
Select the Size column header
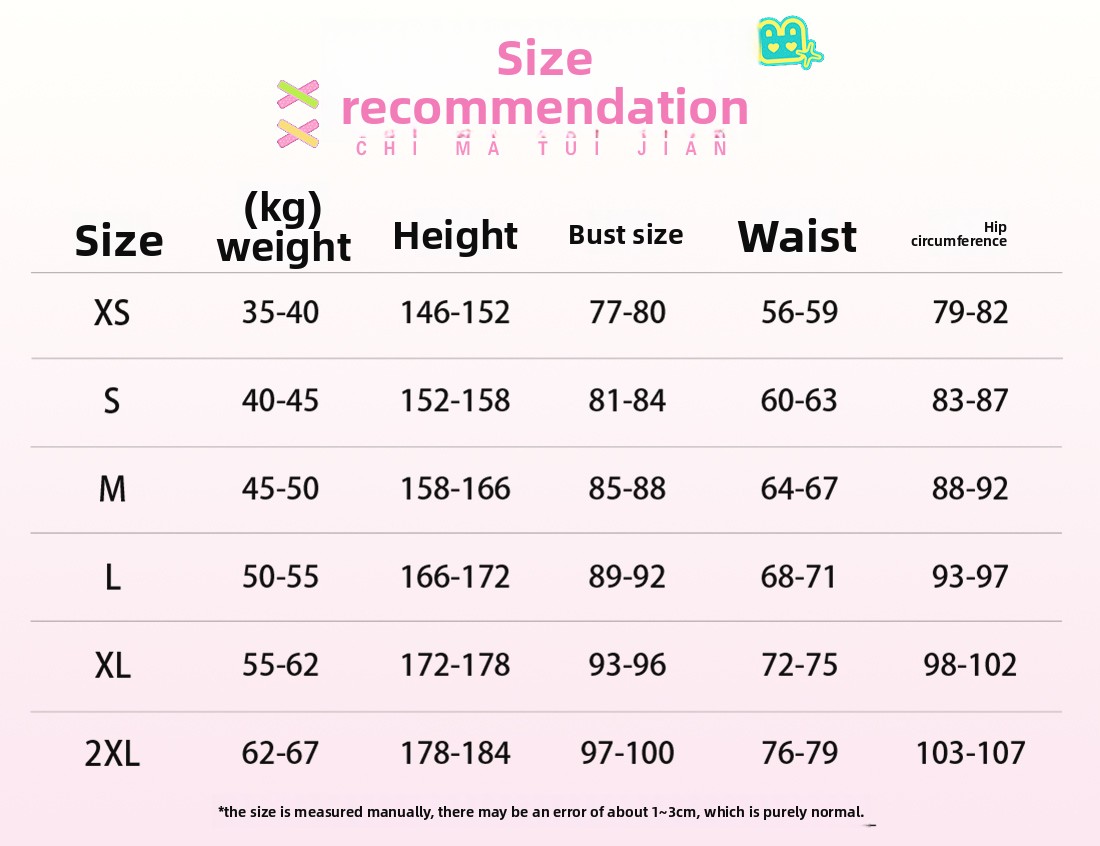(x=119, y=241)
